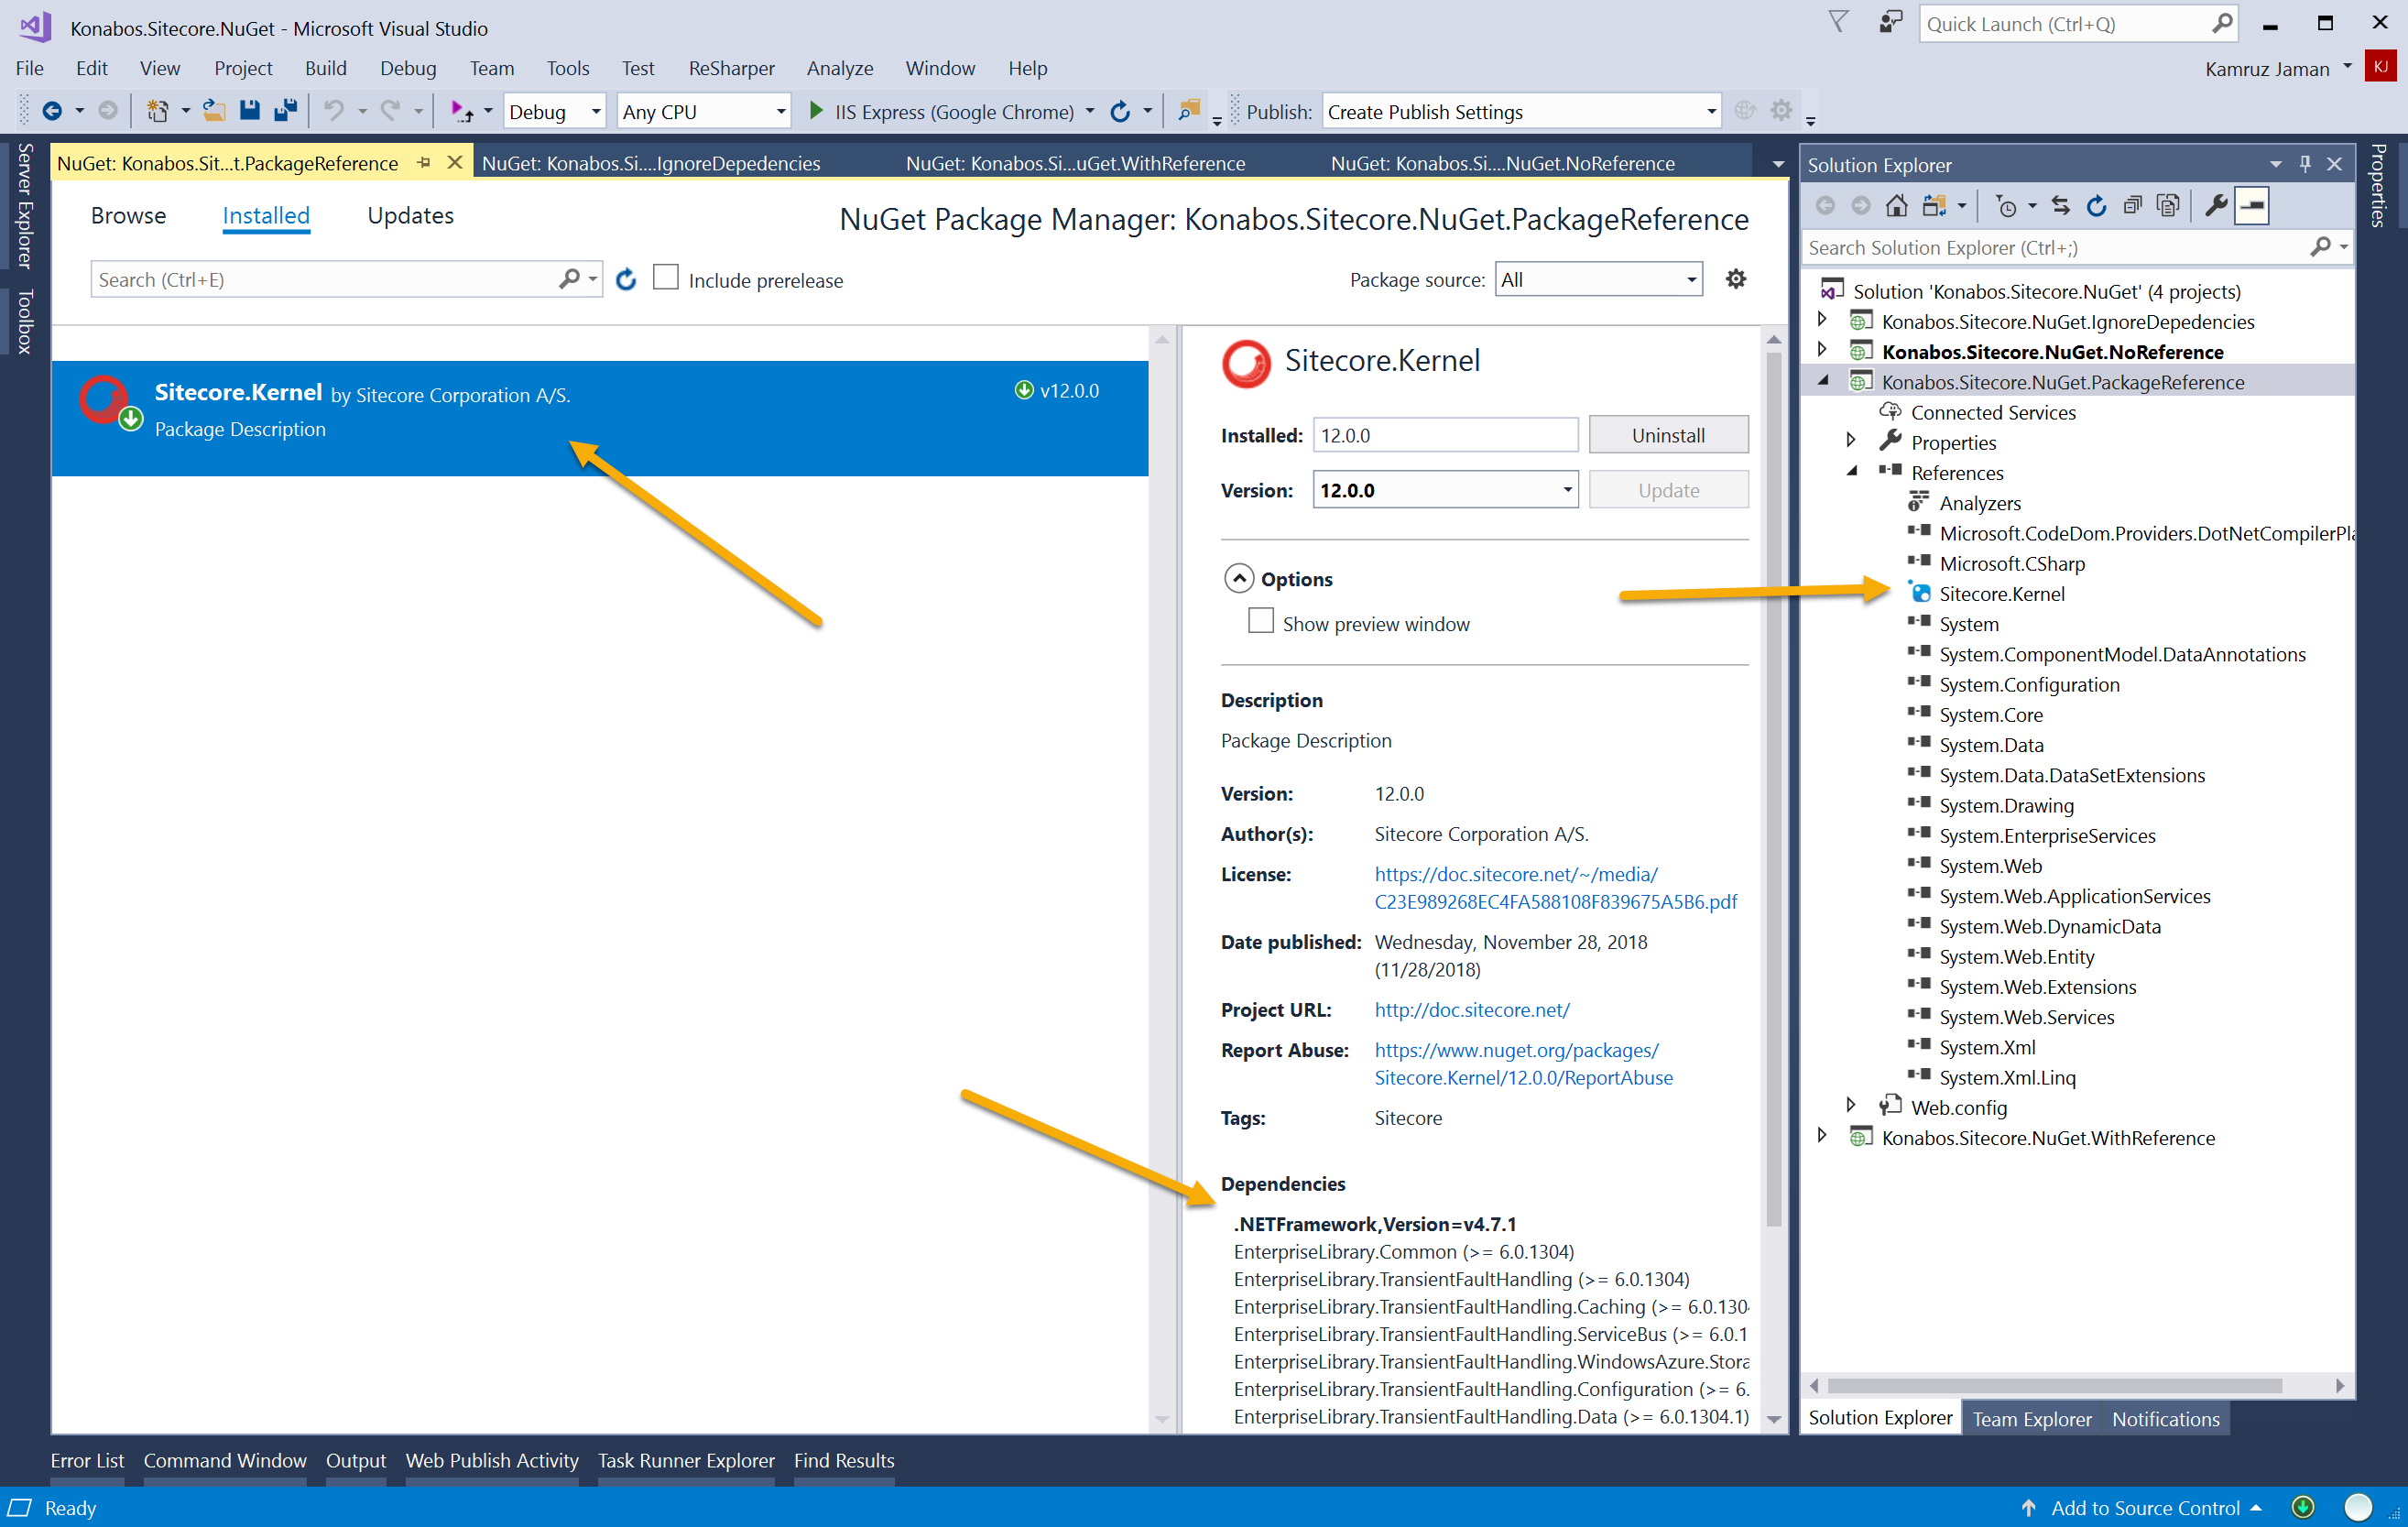This screenshot has height=1527, width=2408.
Task: Click the Save All toolbar icon
Action: [x=286, y=111]
